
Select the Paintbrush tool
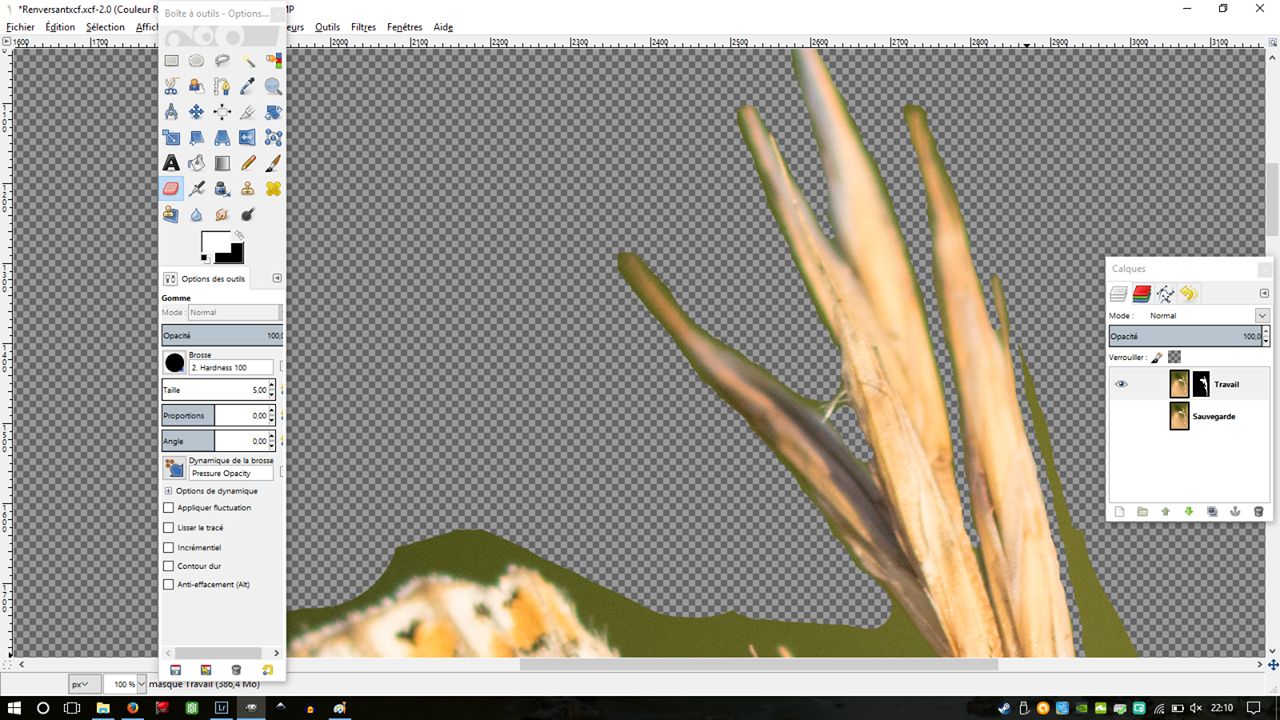click(x=273, y=163)
